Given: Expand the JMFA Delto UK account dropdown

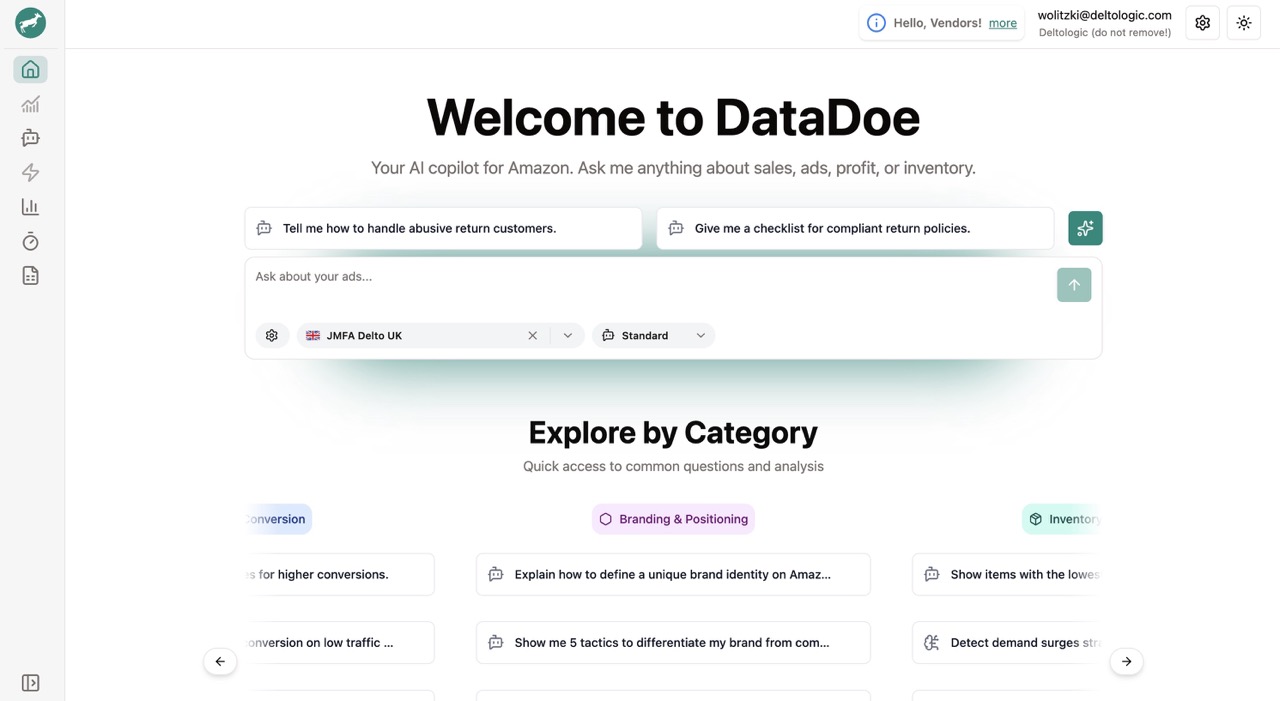Looking at the screenshot, I should click(x=568, y=336).
